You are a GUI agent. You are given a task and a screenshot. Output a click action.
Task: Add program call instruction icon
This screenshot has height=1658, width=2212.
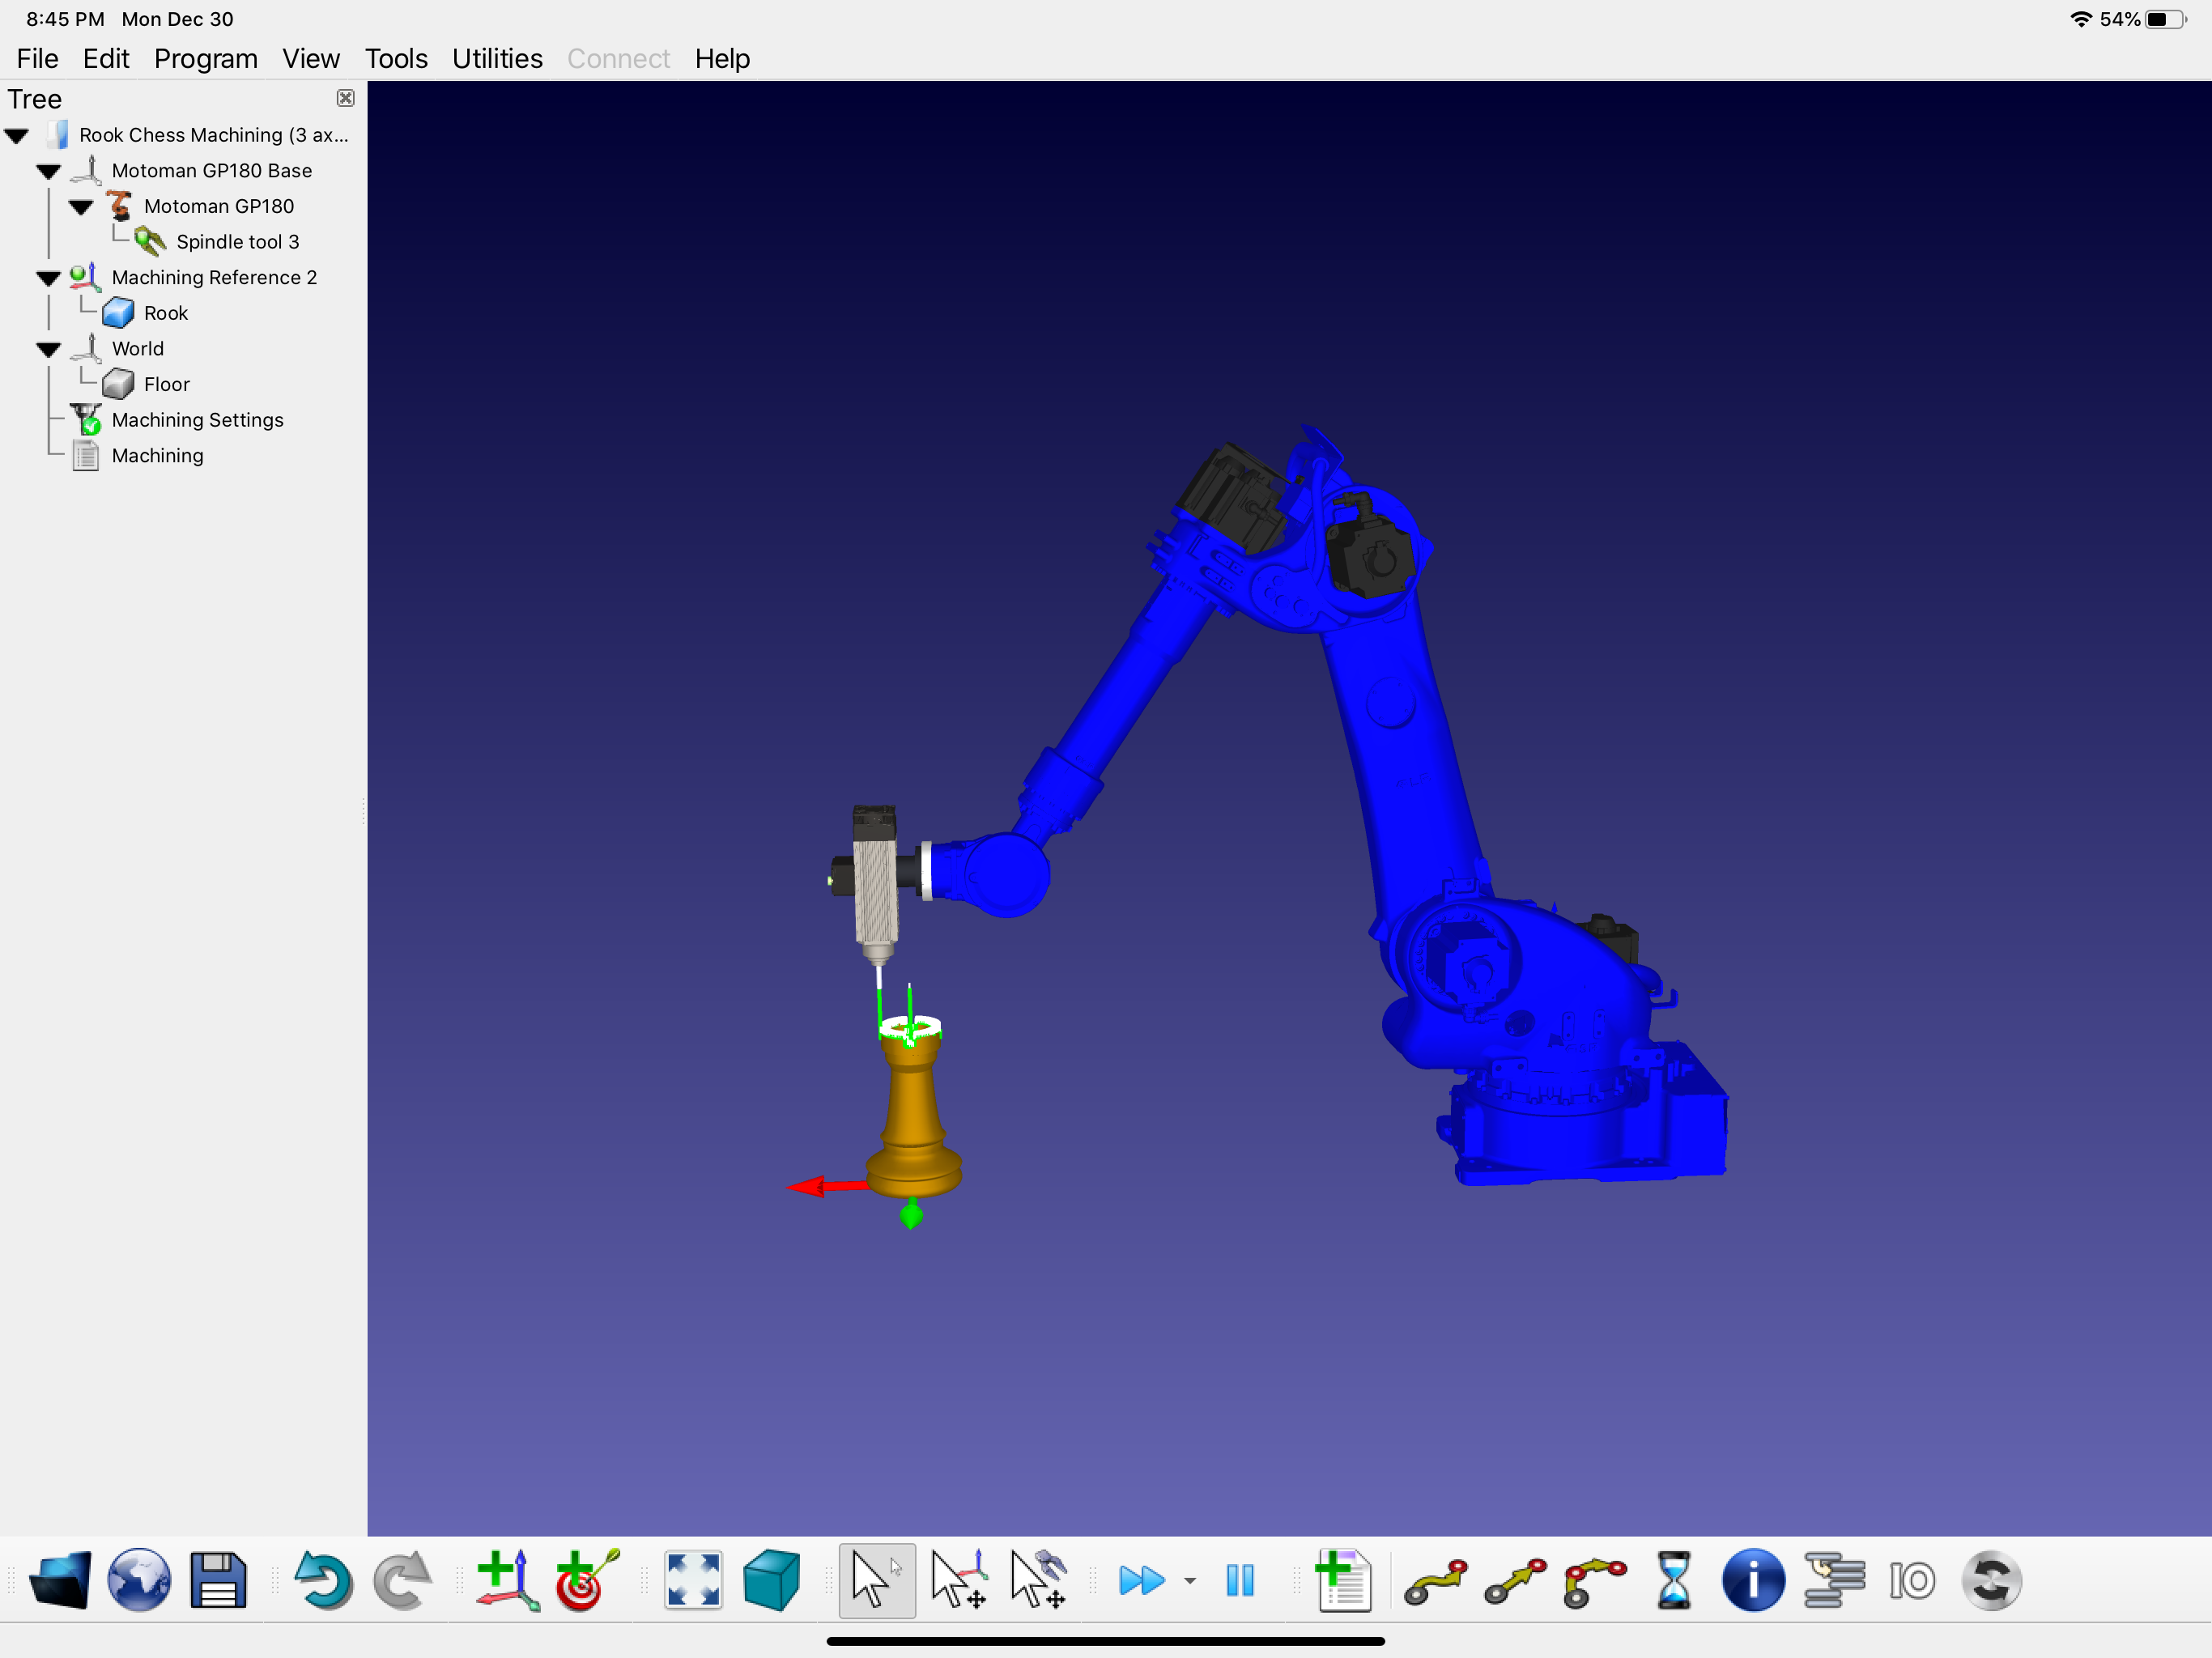click(x=1833, y=1580)
